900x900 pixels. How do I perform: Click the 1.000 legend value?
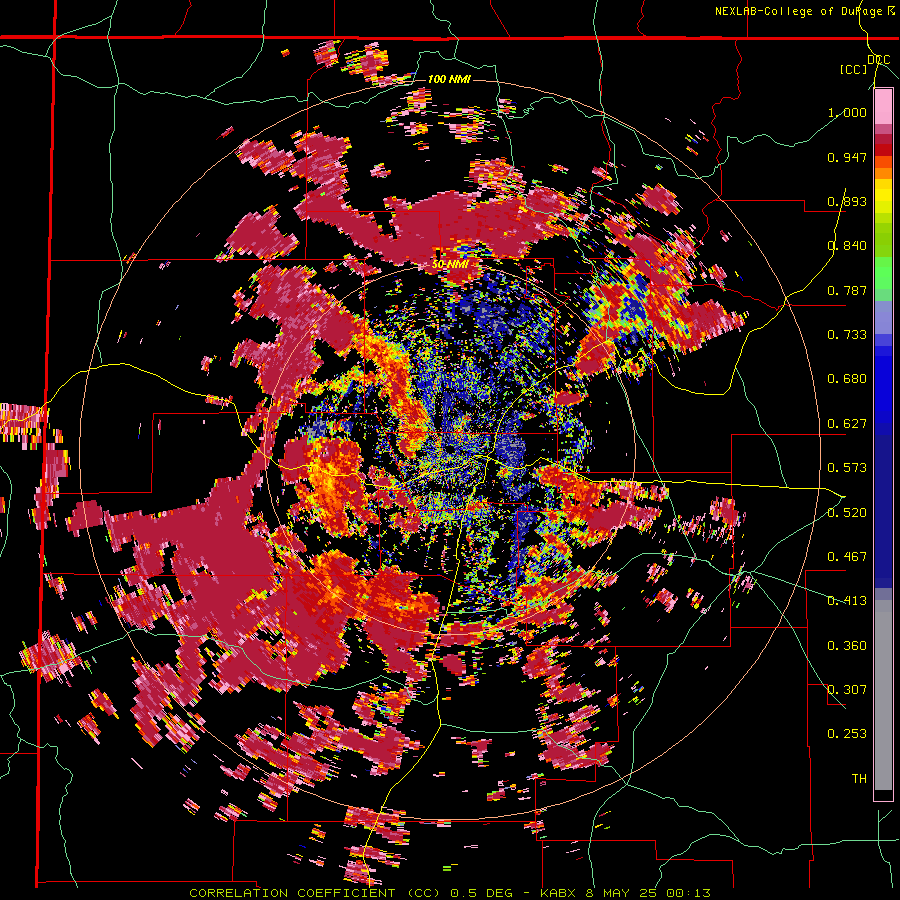(847, 112)
